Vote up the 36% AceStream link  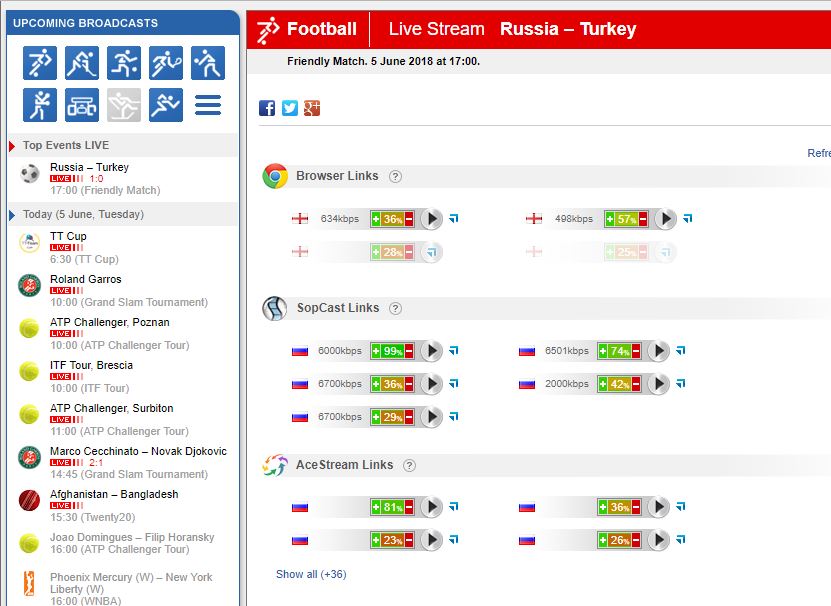(x=603, y=507)
